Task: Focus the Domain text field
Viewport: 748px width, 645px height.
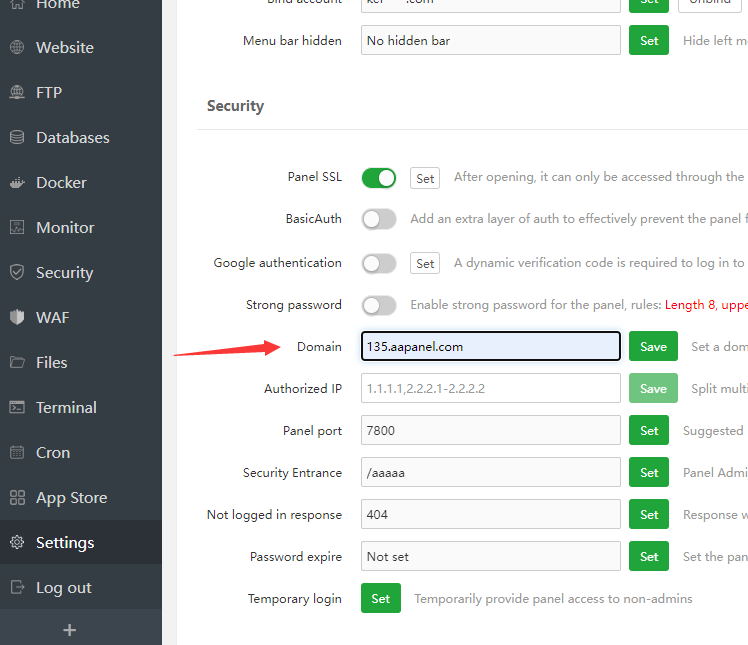Action: (490, 346)
